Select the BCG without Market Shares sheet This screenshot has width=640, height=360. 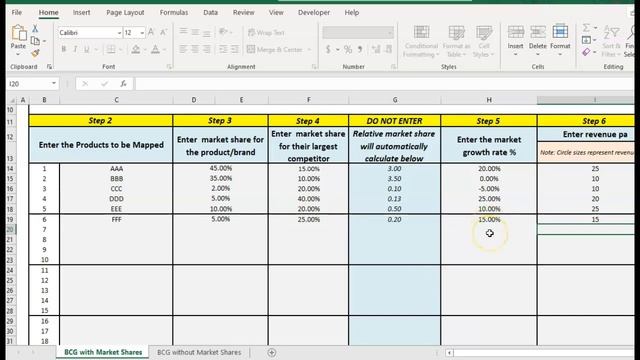pos(199,352)
